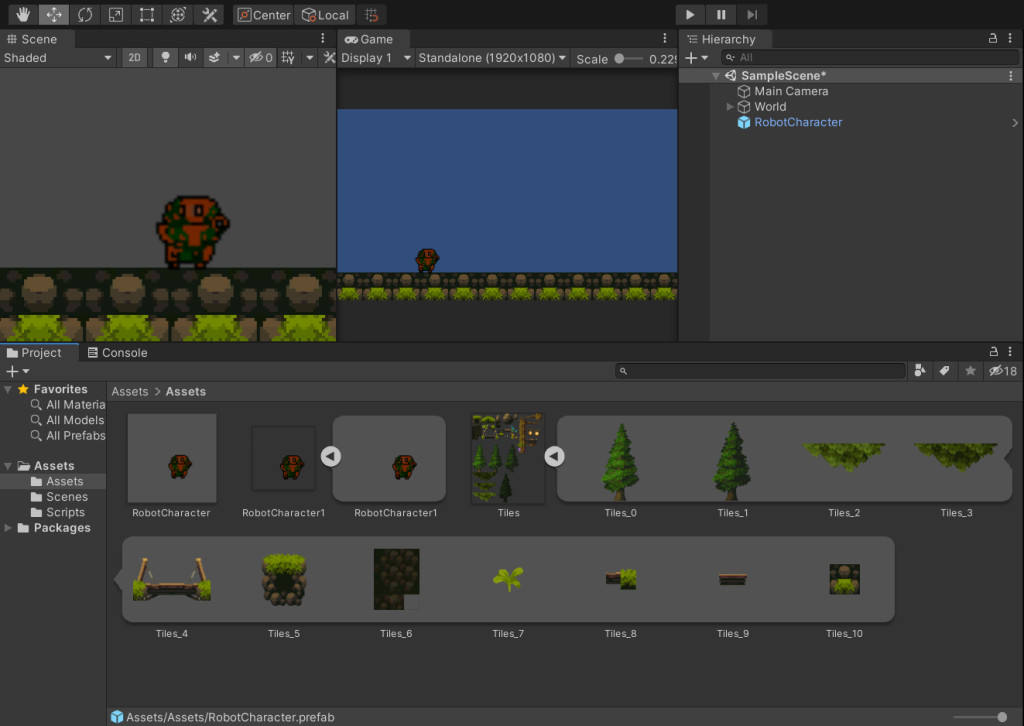Toggle pivot mode Center button
1024x726 pixels.
point(264,15)
